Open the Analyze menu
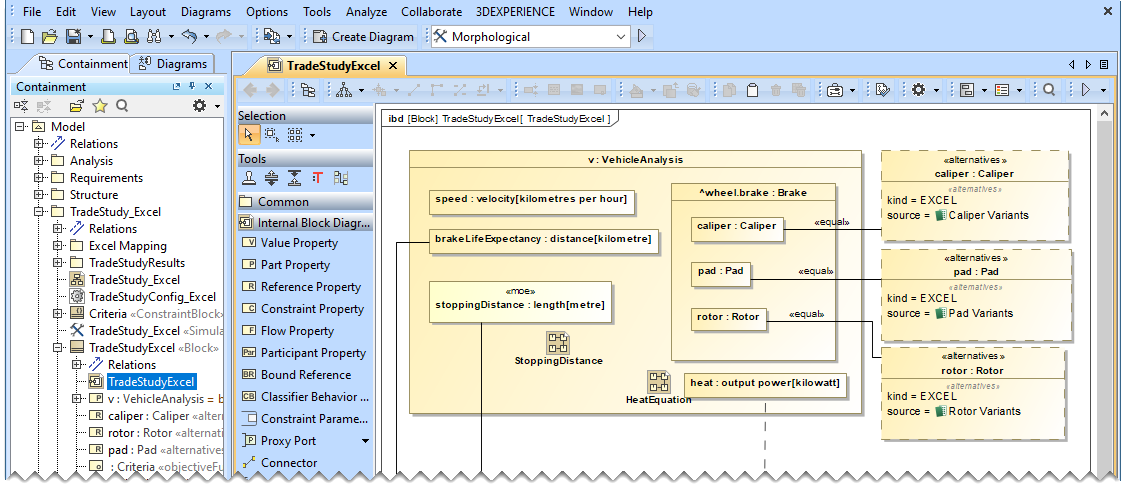The image size is (1126, 491). click(368, 12)
